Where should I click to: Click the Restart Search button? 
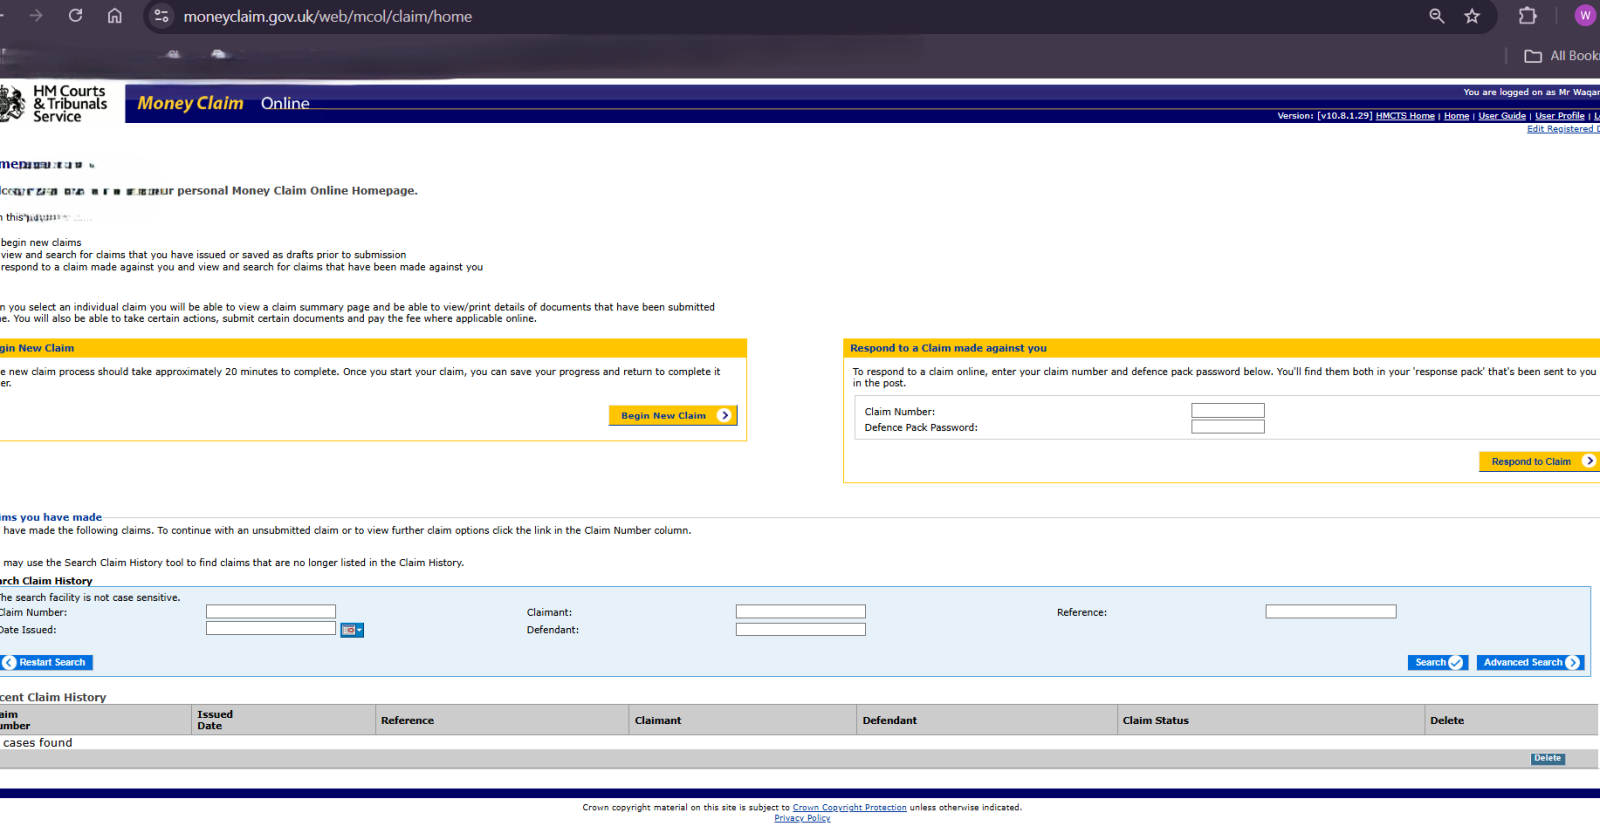[x=47, y=662]
